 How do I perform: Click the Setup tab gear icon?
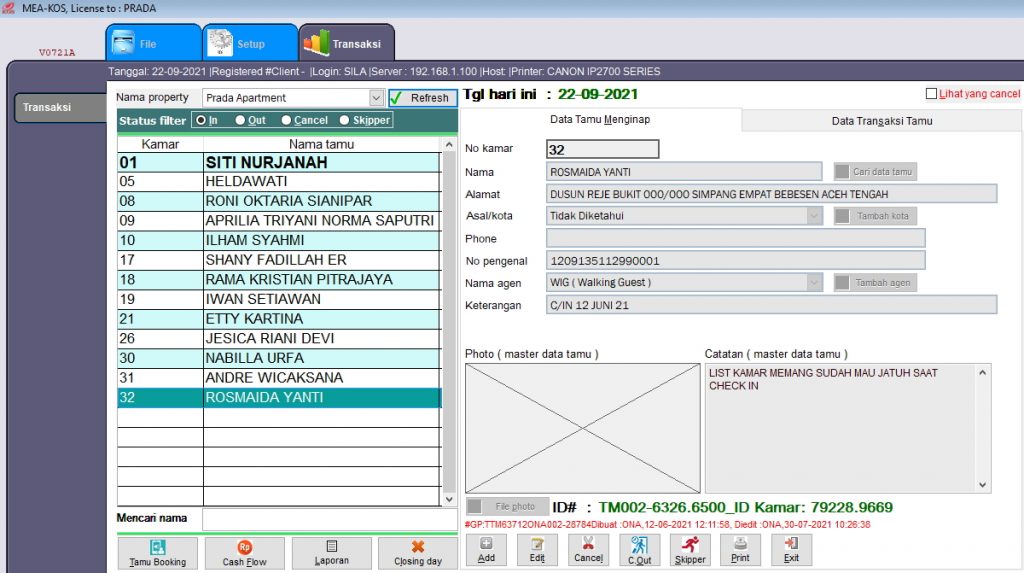[220, 43]
